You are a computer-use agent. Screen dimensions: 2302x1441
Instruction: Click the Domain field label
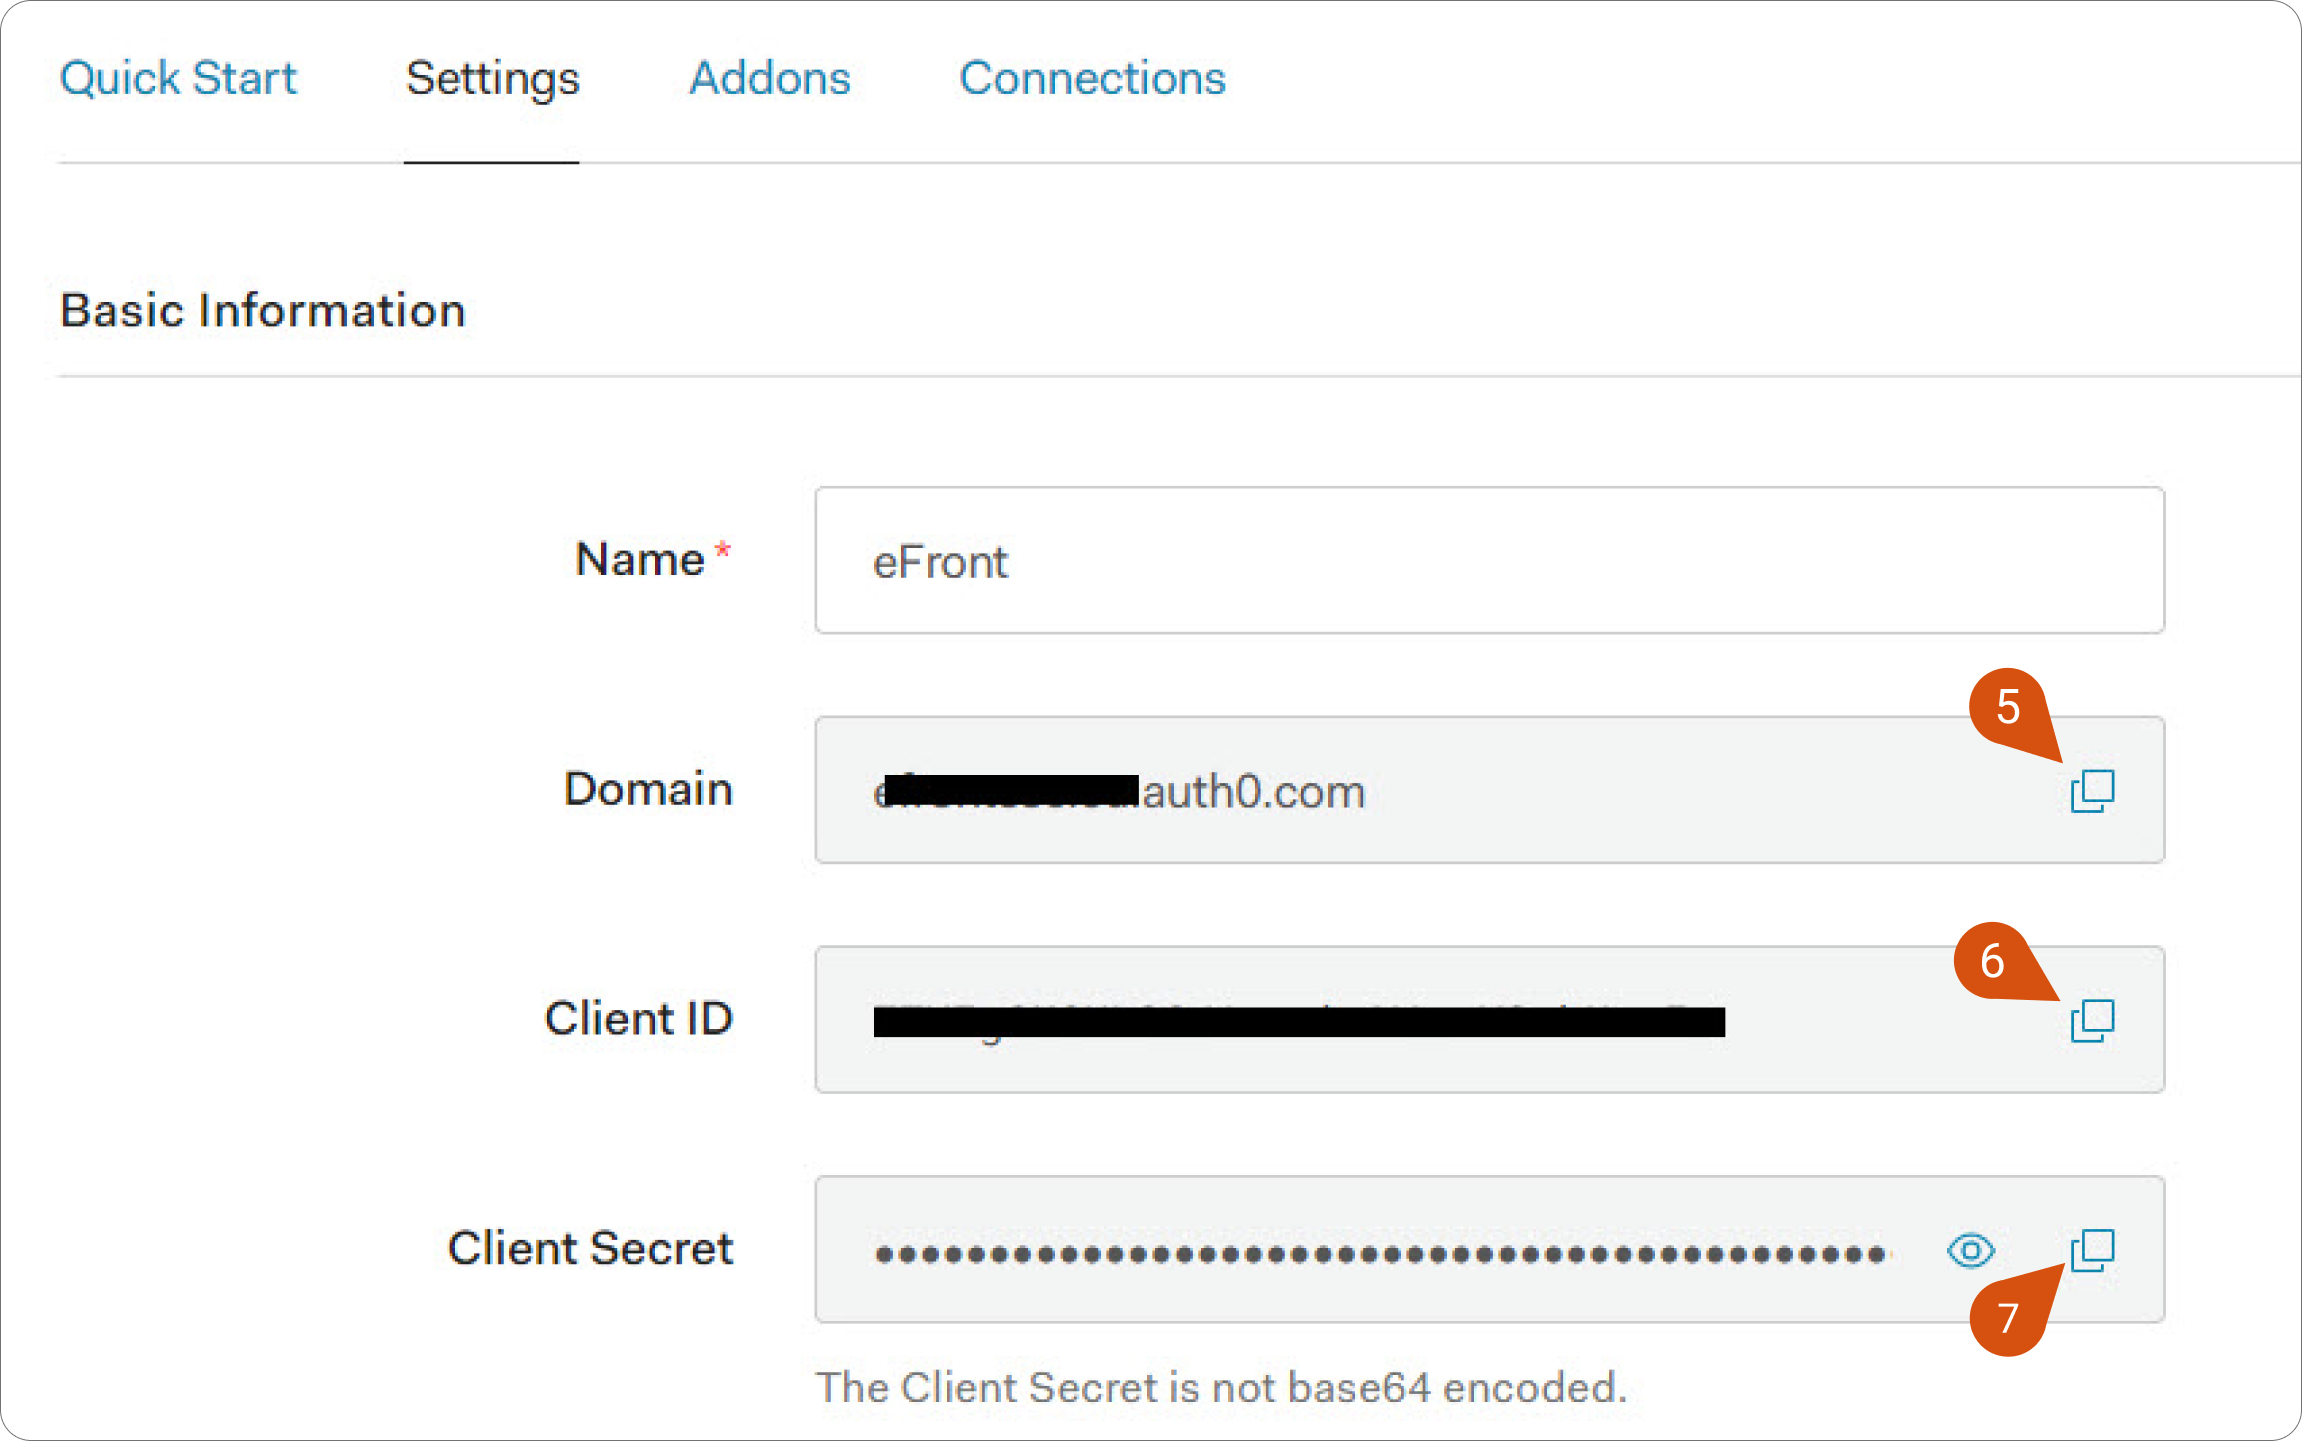(x=648, y=789)
